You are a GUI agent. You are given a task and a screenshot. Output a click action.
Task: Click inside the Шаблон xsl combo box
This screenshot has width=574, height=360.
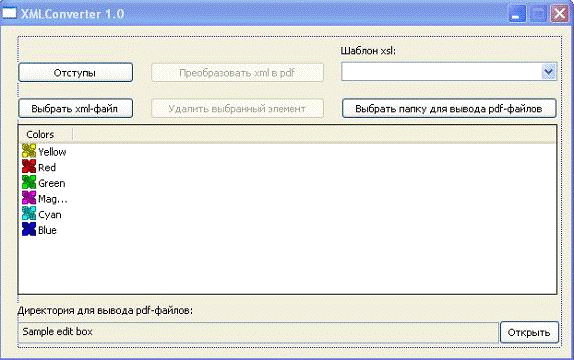coord(449,72)
